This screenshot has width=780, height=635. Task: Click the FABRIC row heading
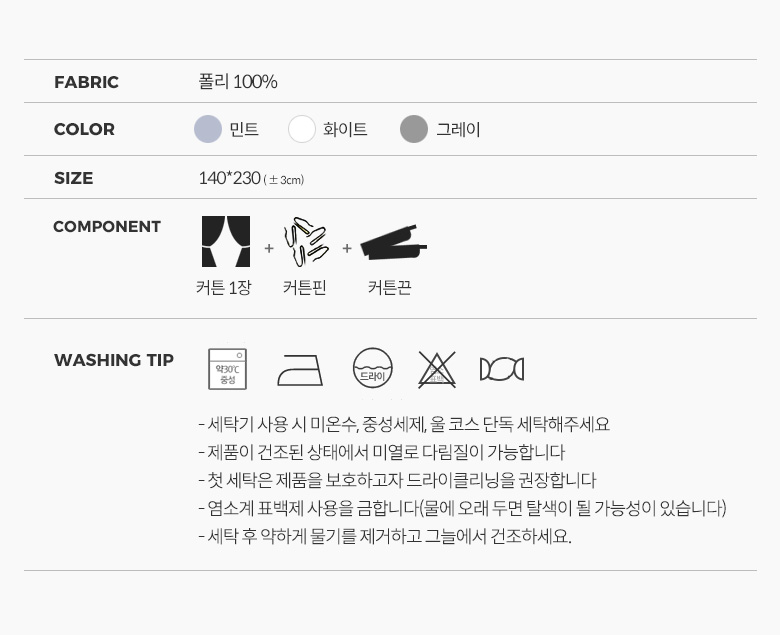(x=87, y=82)
